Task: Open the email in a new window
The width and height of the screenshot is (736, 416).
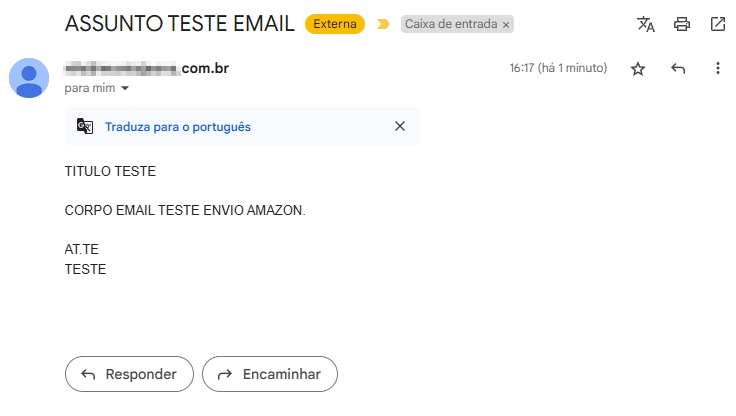Action: pos(718,24)
